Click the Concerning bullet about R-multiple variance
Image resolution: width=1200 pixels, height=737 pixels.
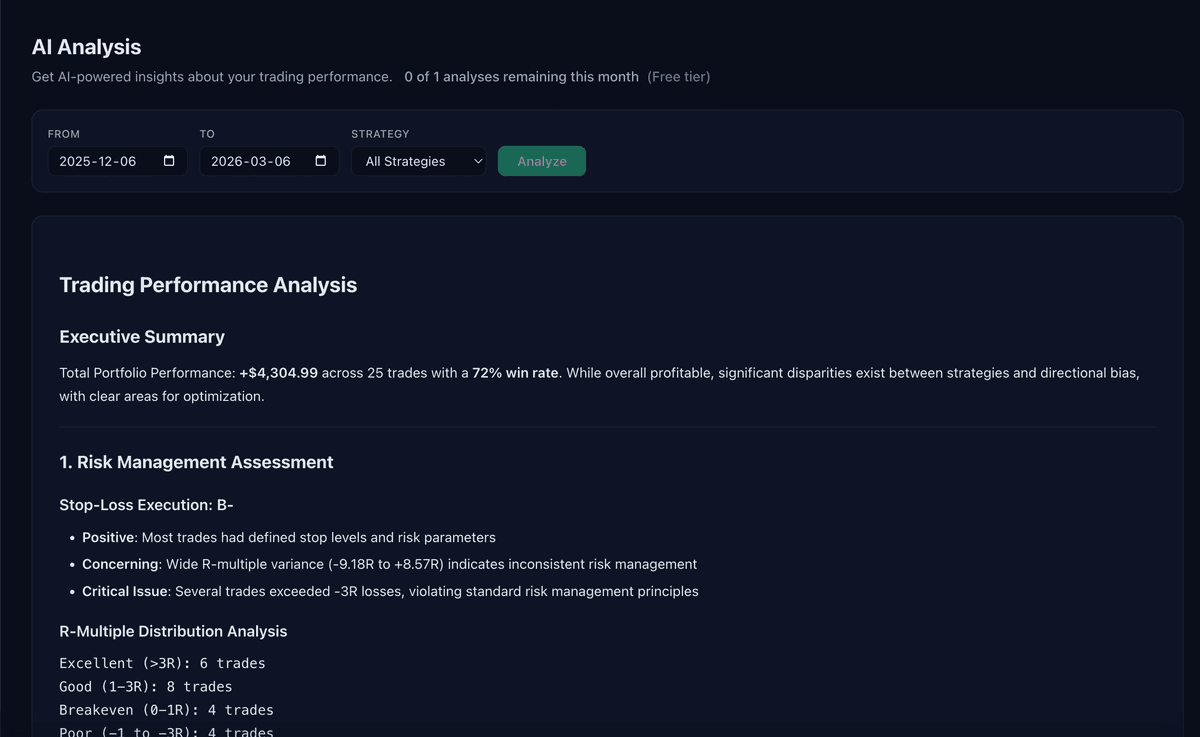tap(389, 564)
